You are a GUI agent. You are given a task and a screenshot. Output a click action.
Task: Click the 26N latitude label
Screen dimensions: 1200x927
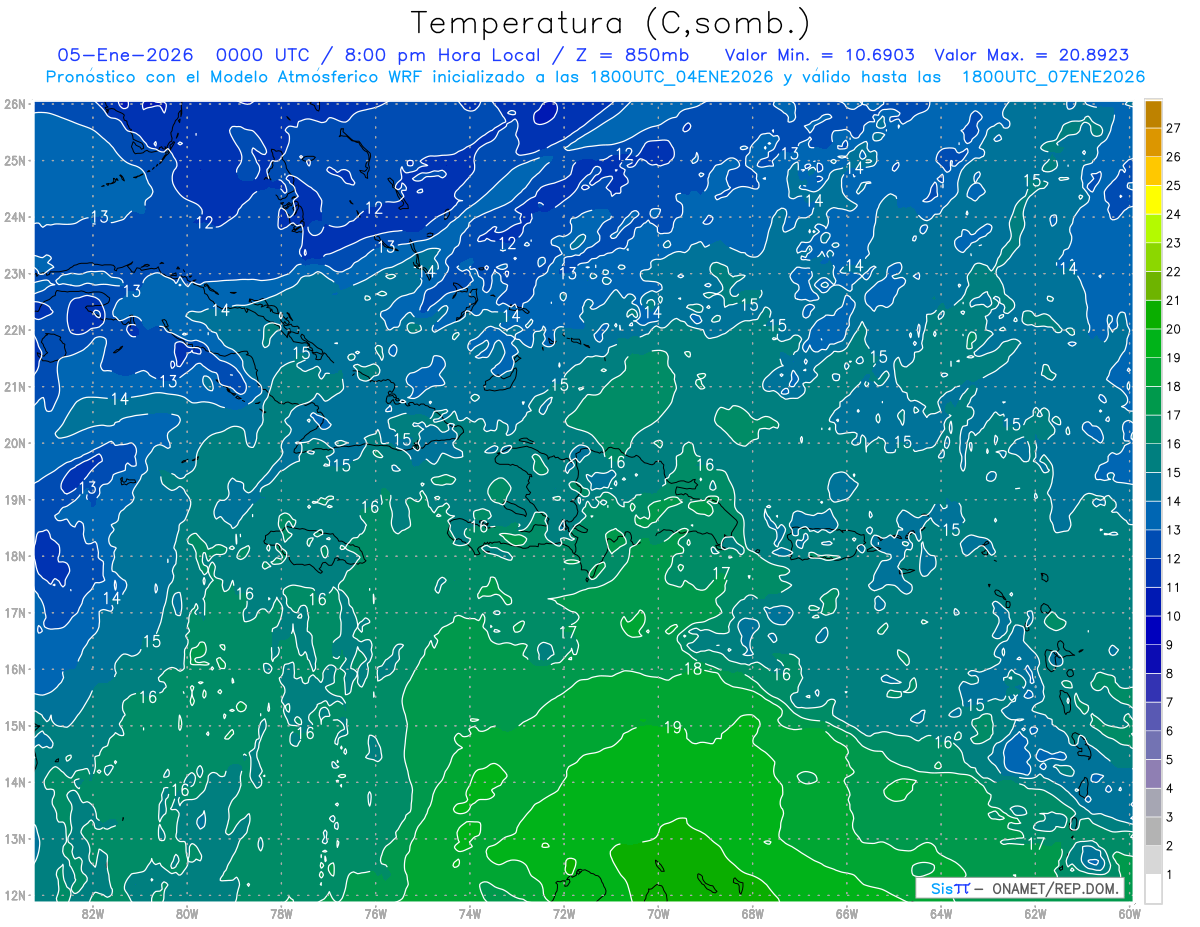pyautogui.click(x=15, y=104)
